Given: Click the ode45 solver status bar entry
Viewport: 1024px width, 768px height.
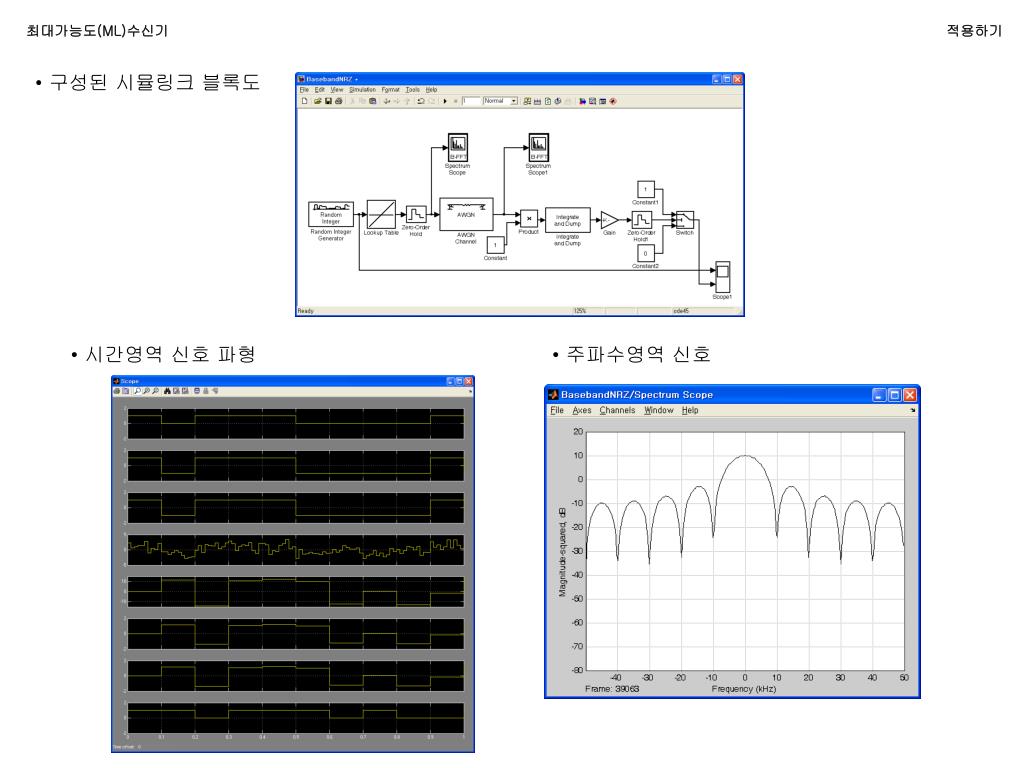Looking at the screenshot, I should click(681, 311).
